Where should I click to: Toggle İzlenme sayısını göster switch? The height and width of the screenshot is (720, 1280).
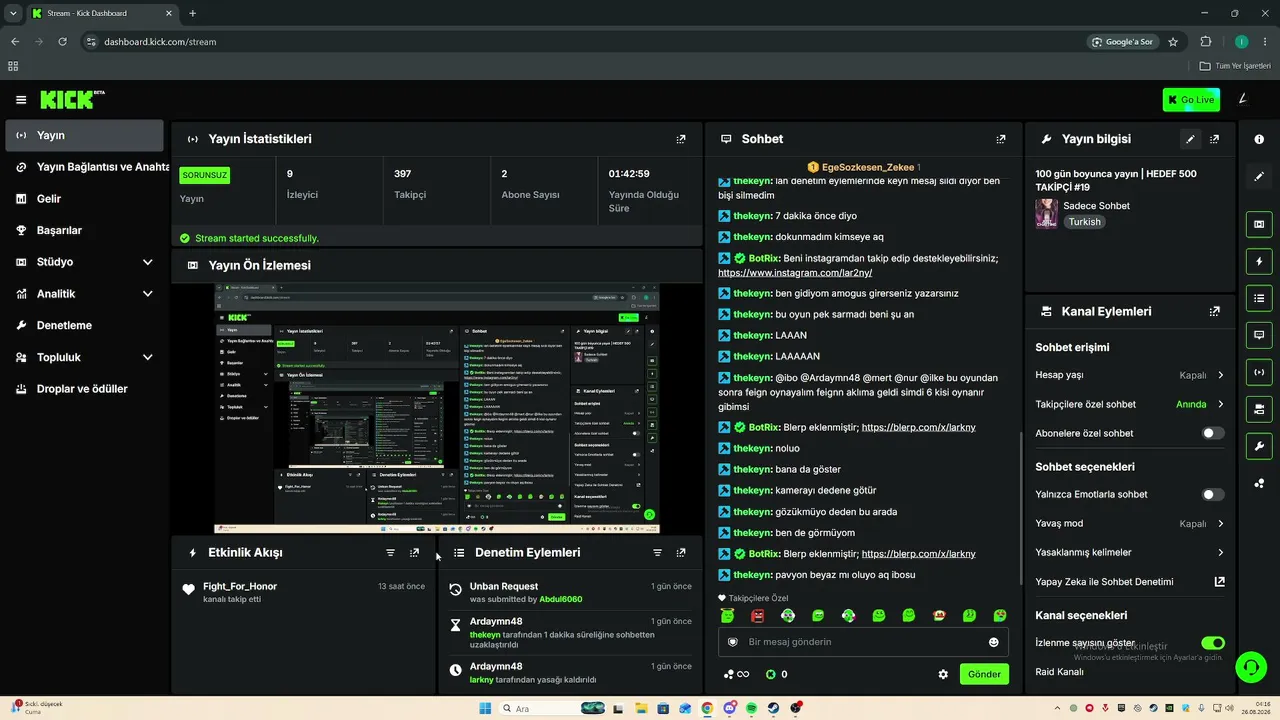pyautogui.click(x=1213, y=643)
